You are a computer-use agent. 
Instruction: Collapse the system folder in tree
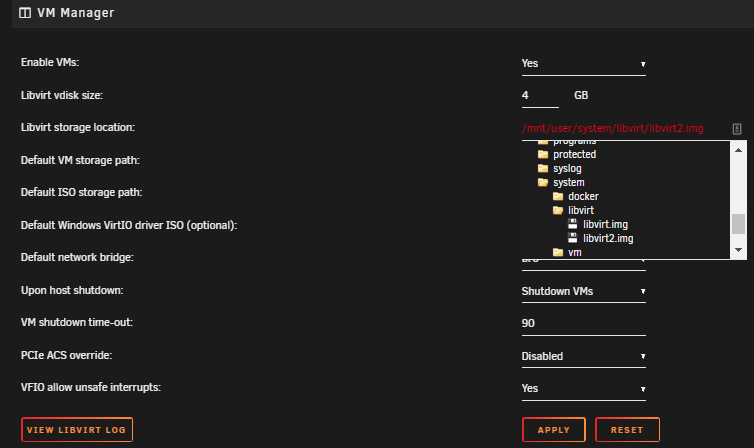pyautogui.click(x=568, y=182)
